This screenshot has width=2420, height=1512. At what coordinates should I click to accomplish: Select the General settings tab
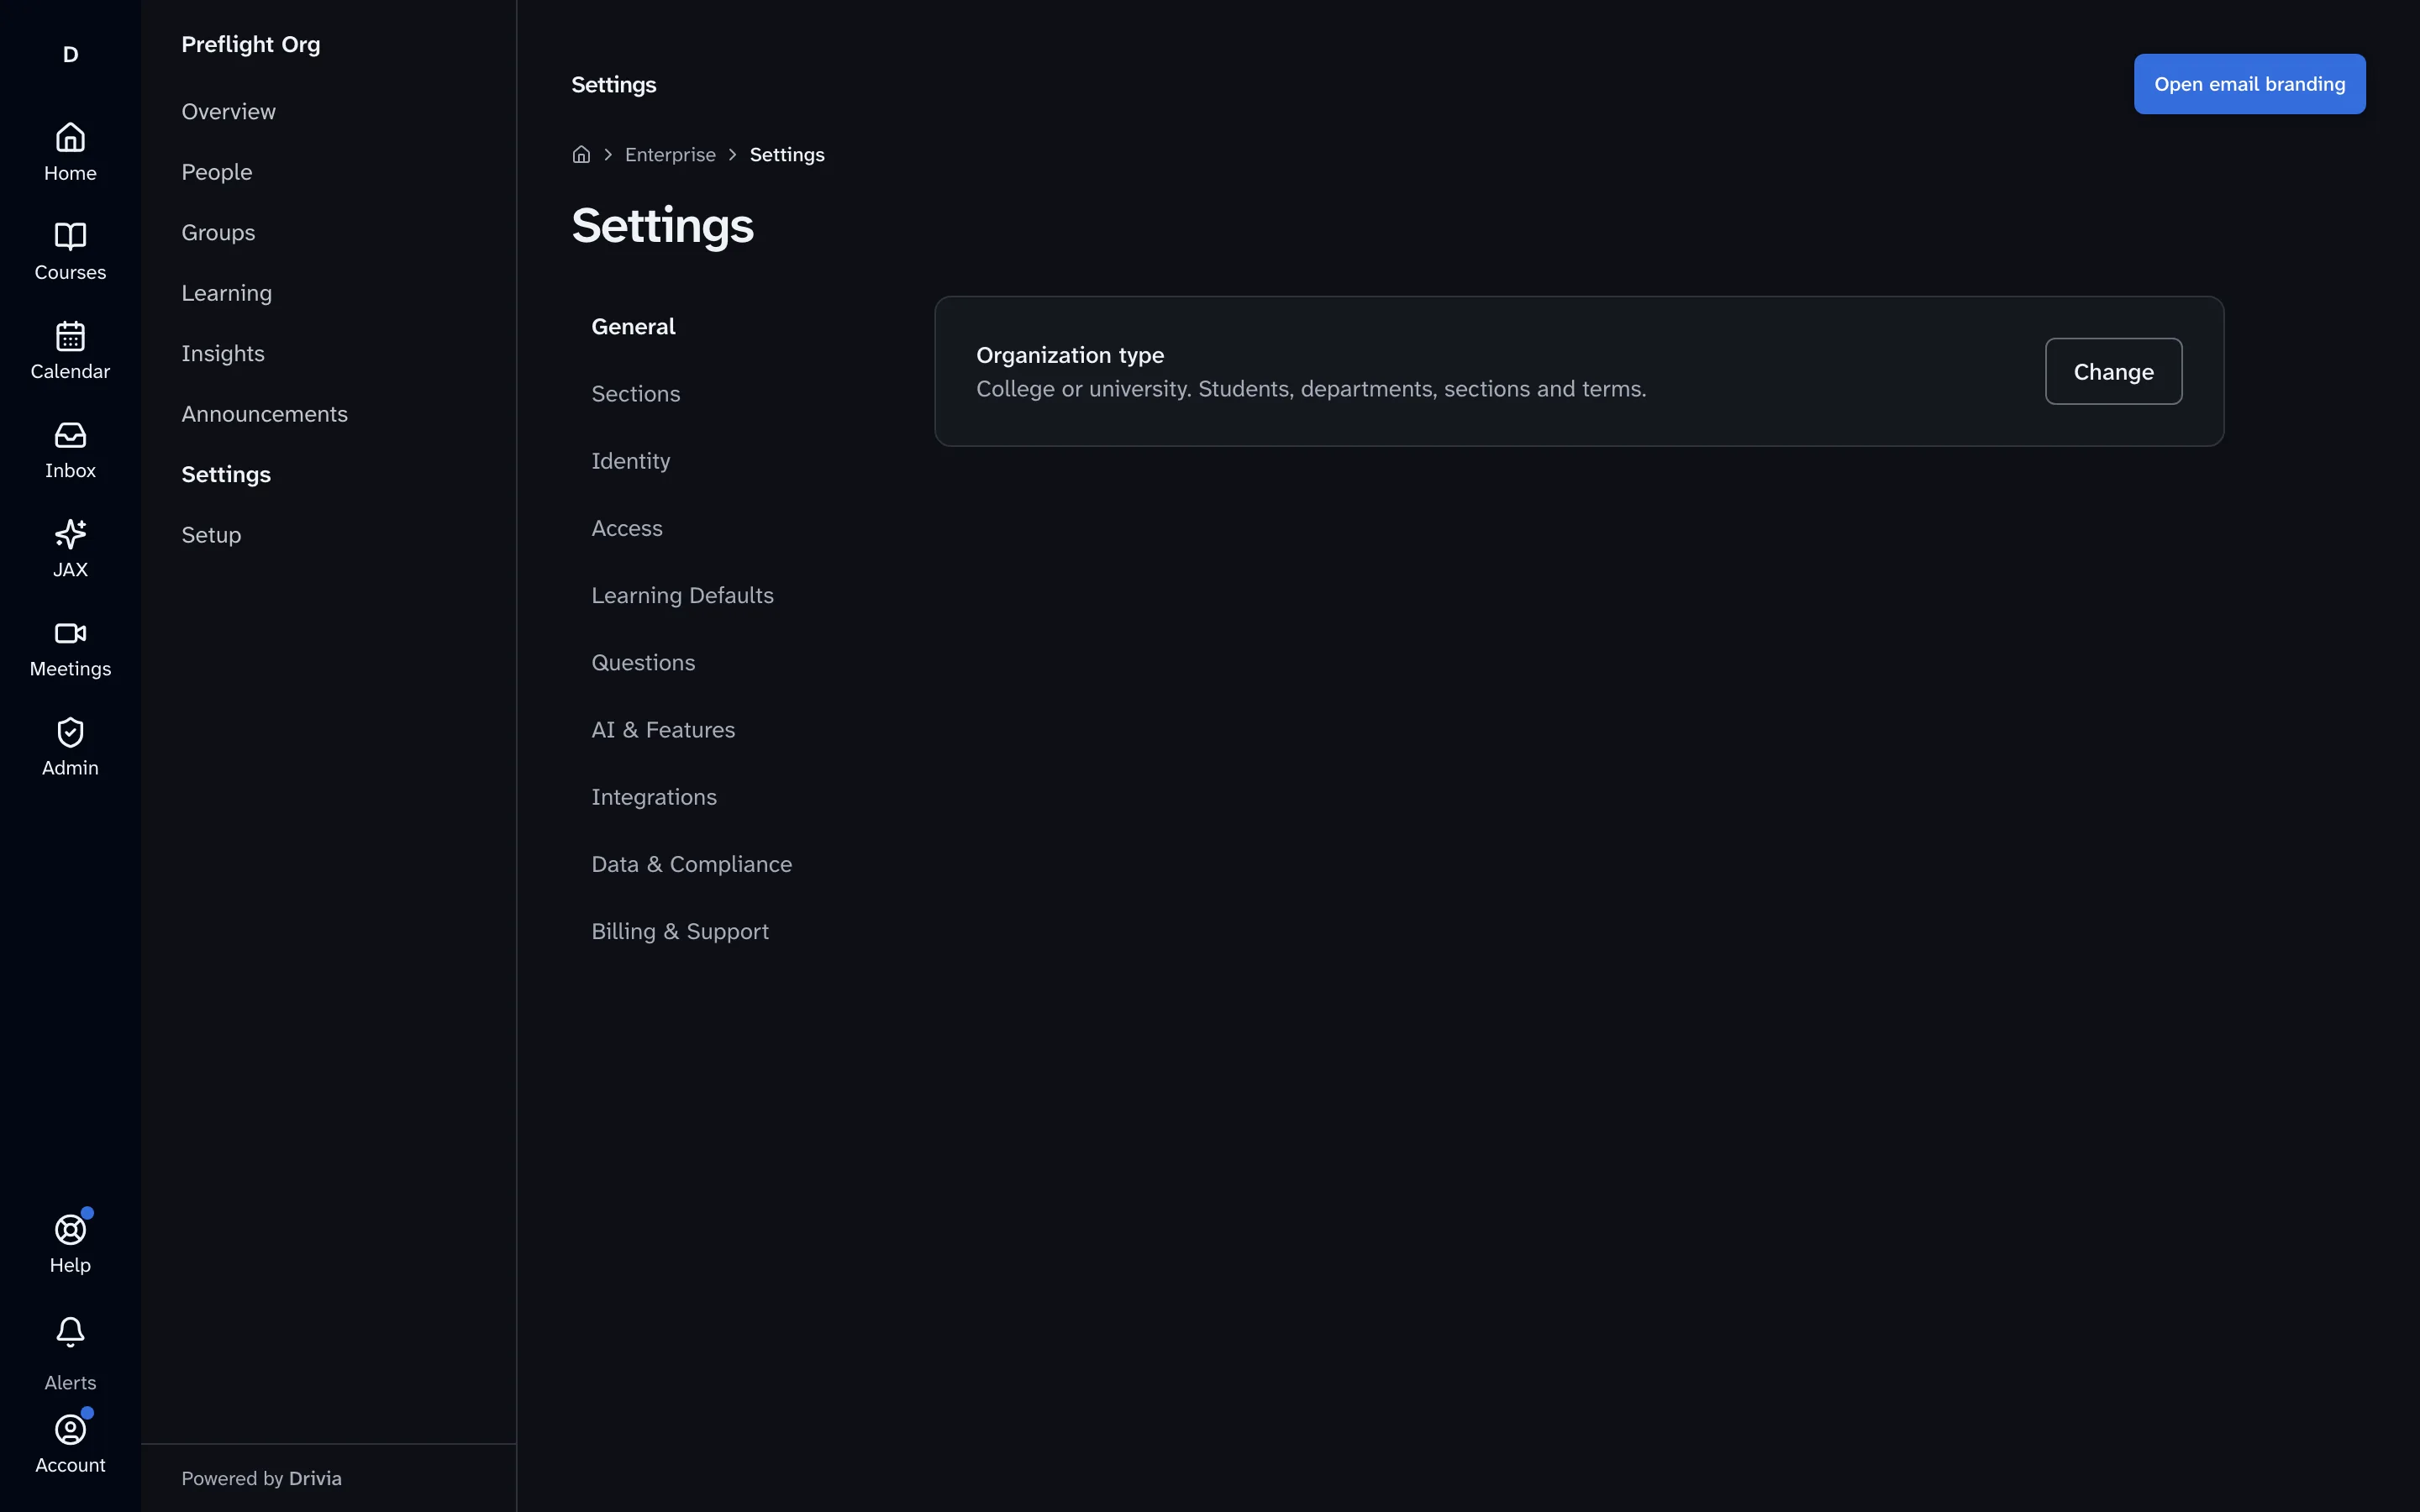pos(633,326)
